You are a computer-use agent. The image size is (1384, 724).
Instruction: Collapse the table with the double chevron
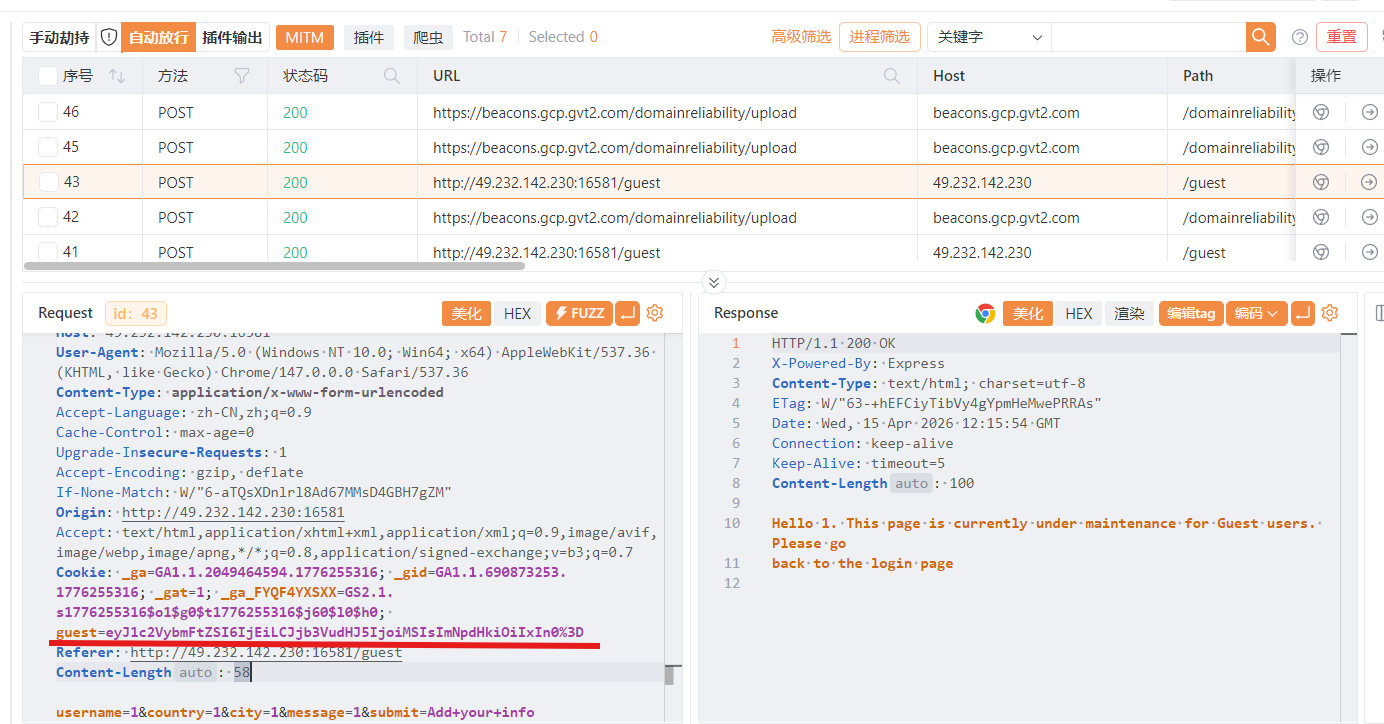[x=713, y=282]
